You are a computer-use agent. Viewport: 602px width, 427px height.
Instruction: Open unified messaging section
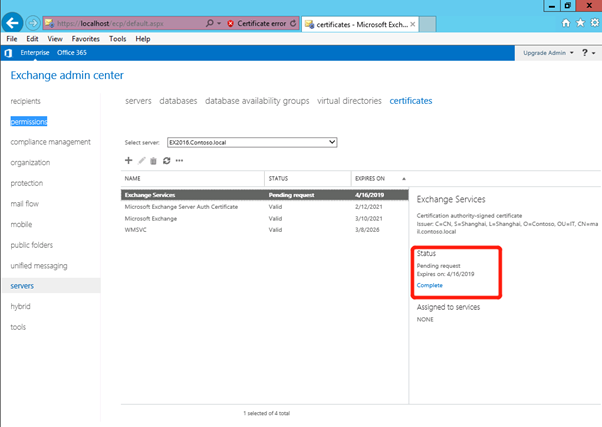pos(39,266)
